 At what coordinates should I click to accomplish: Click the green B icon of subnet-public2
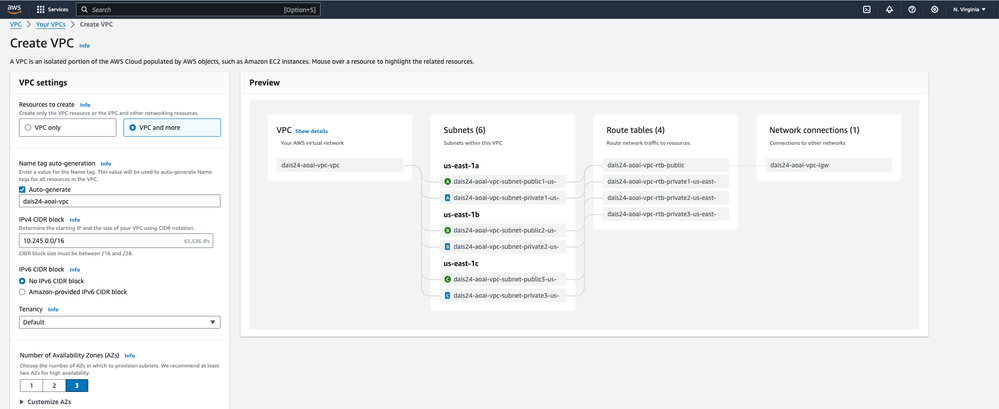pyautogui.click(x=447, y=230)
